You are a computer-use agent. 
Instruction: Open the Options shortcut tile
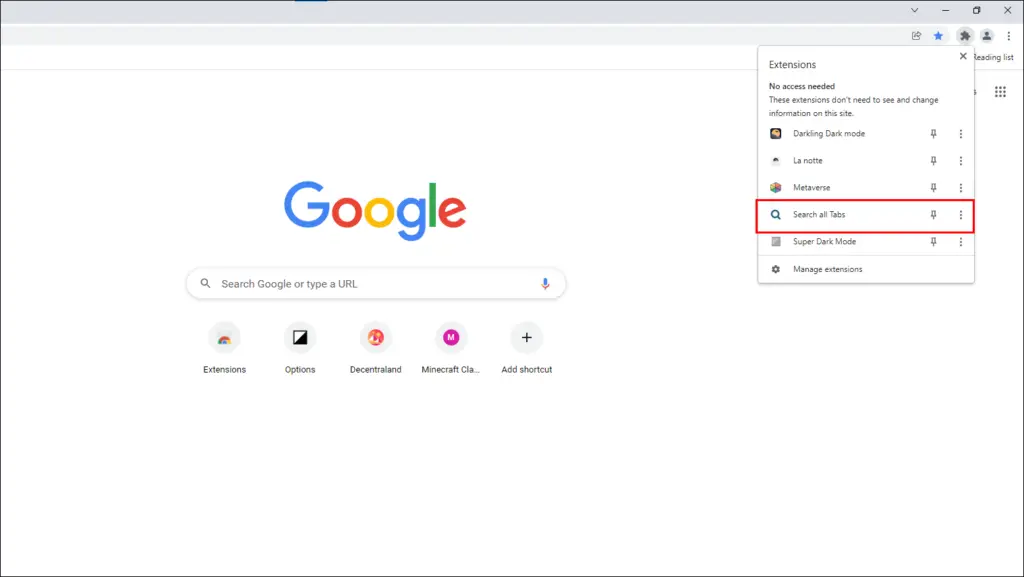[x=300, y=349]
